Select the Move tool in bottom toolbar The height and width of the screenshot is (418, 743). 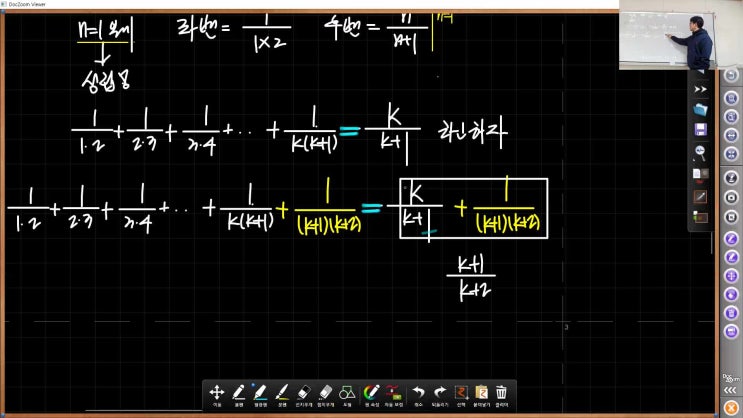[x=216, y=392]
